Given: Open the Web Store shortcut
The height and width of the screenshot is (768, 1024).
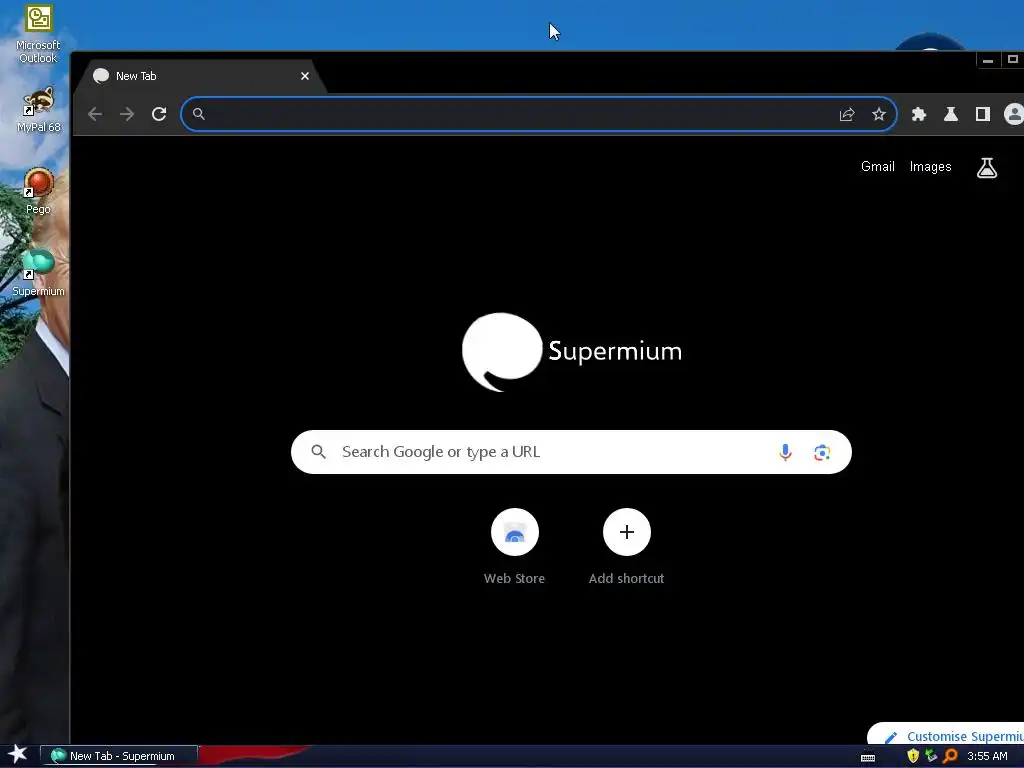Looking at the screenshot, I should 515,546.
